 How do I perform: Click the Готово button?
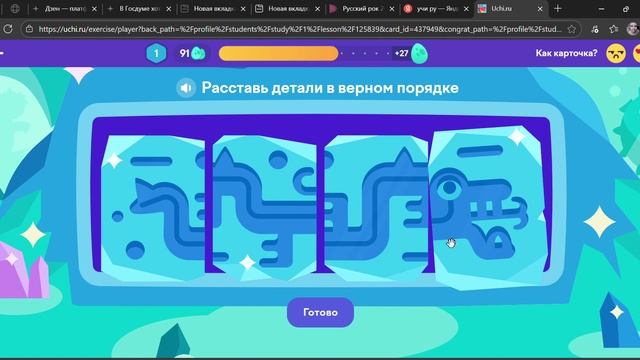coord(320,312)
